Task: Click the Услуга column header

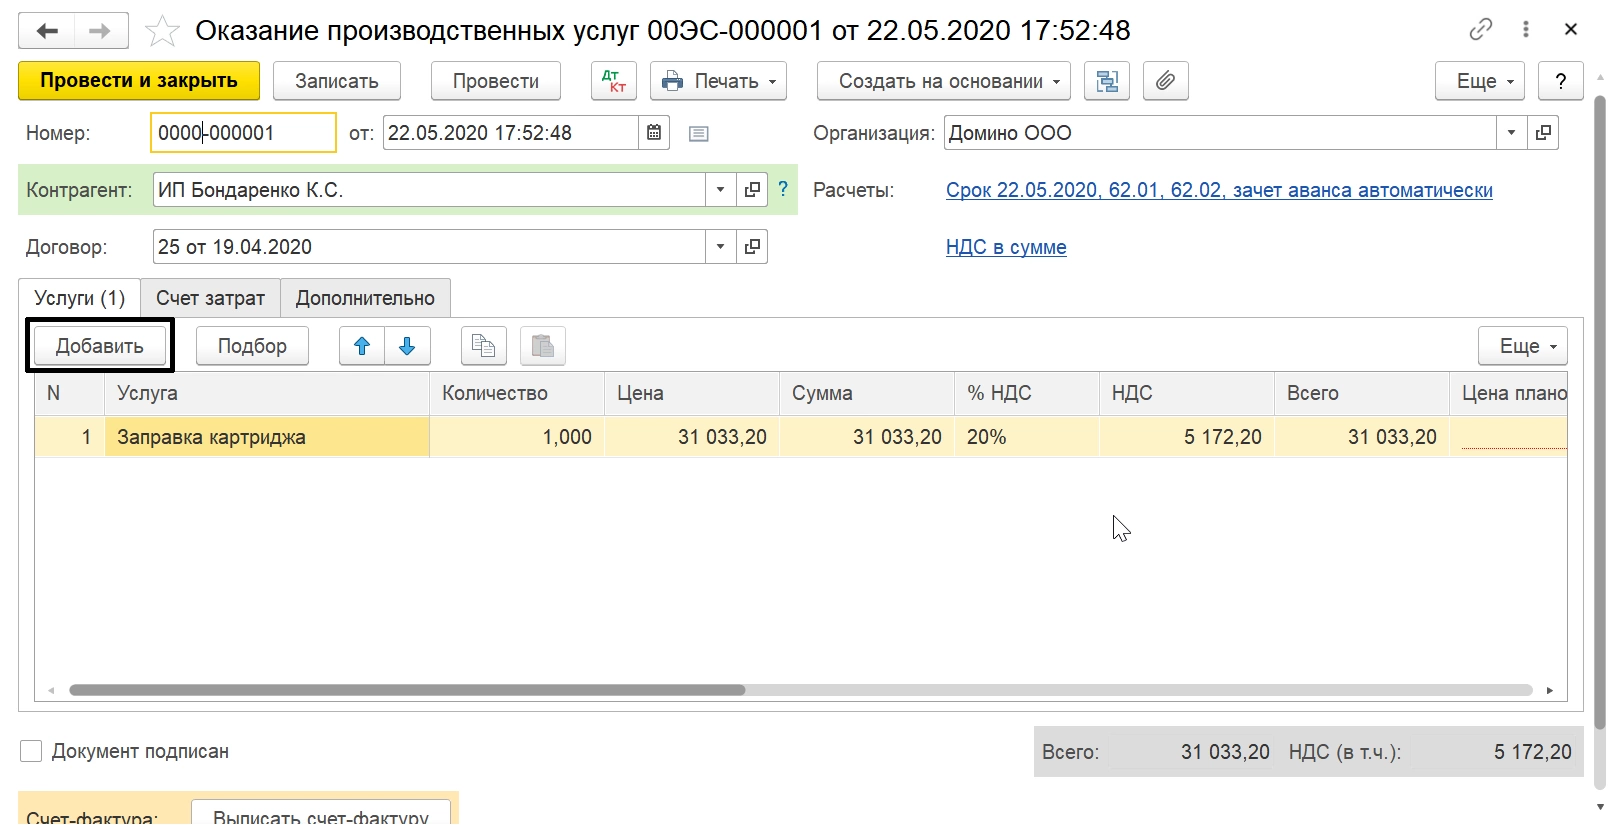Action: pyautogui.click(x=267, y=393)
